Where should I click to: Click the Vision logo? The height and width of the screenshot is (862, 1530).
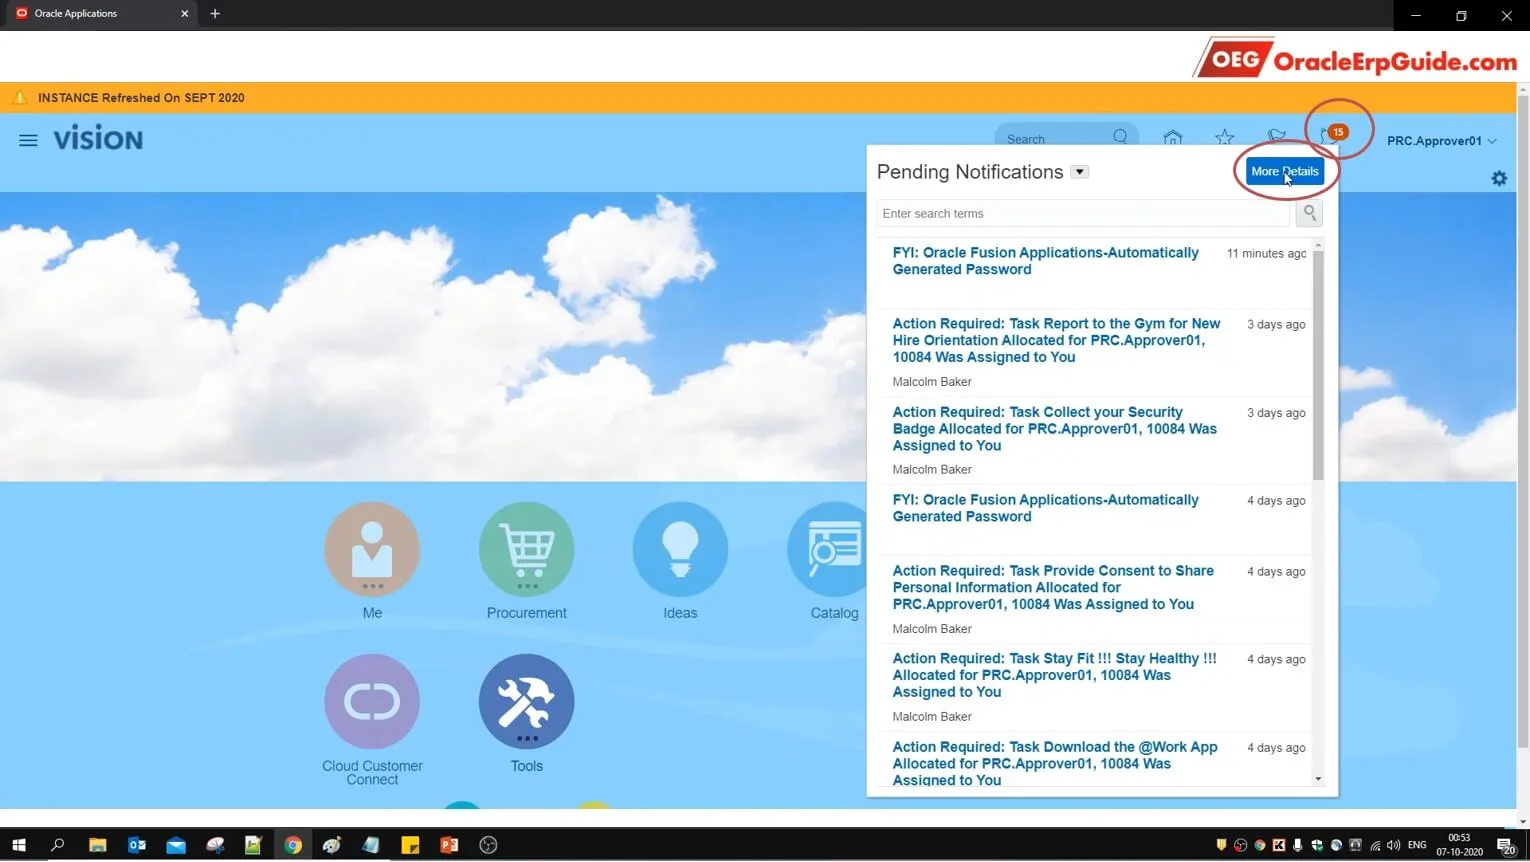pyautogui.click(x=98, y=139)
